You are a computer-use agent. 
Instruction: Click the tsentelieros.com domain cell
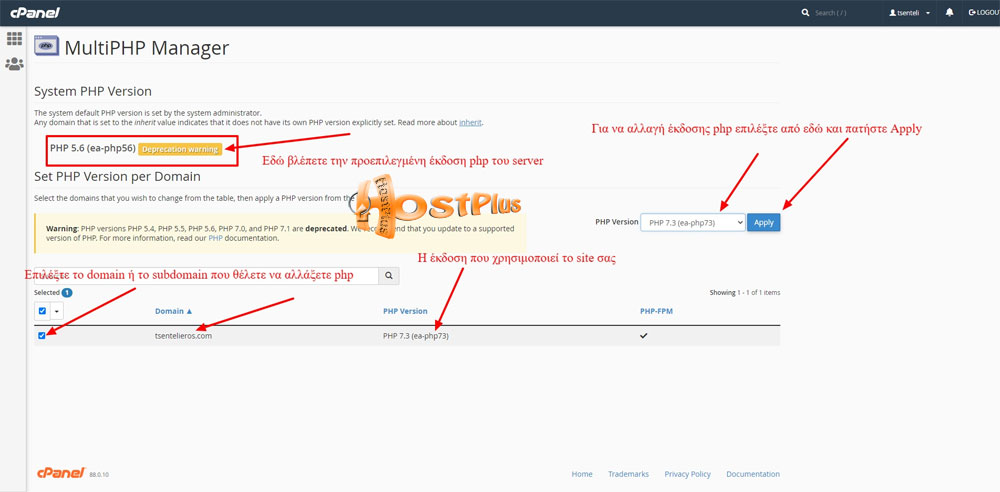click(x=183, y=336)
